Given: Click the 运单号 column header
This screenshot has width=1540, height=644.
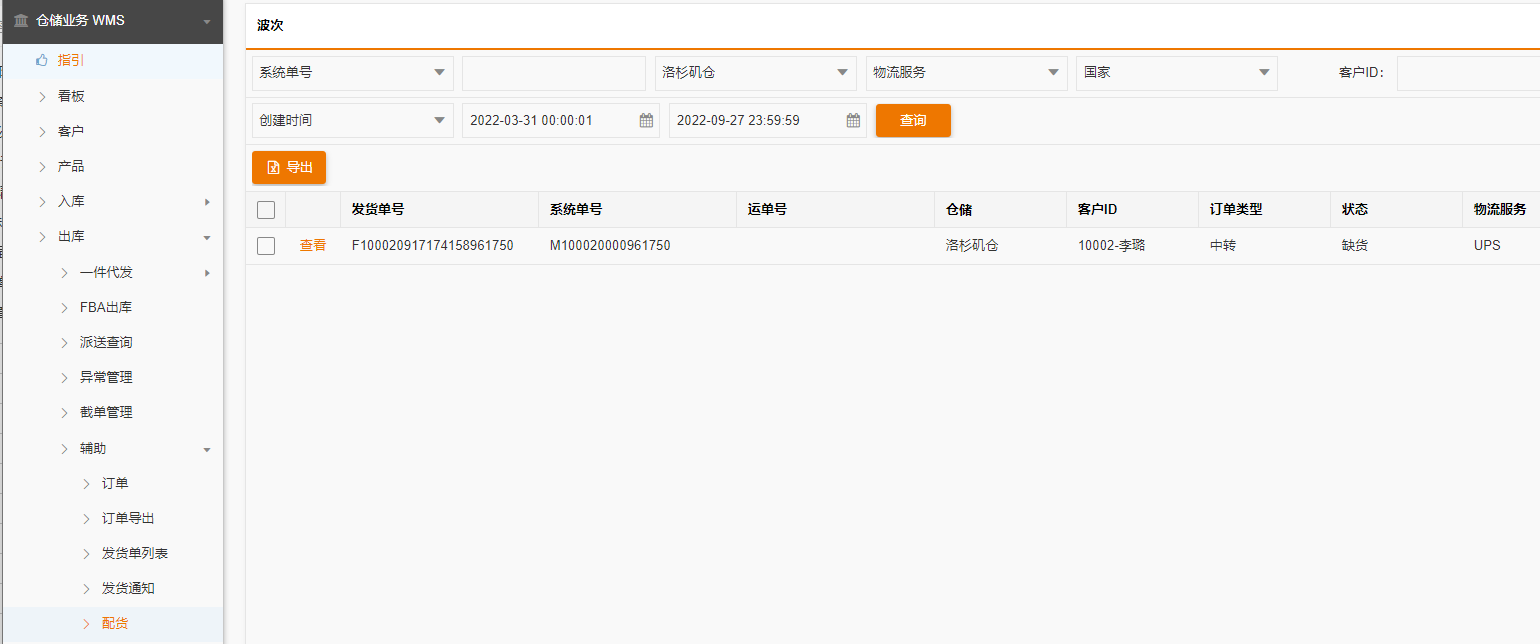Looking at the screenshot, I should pyautogui.click(x=836, y=210).
